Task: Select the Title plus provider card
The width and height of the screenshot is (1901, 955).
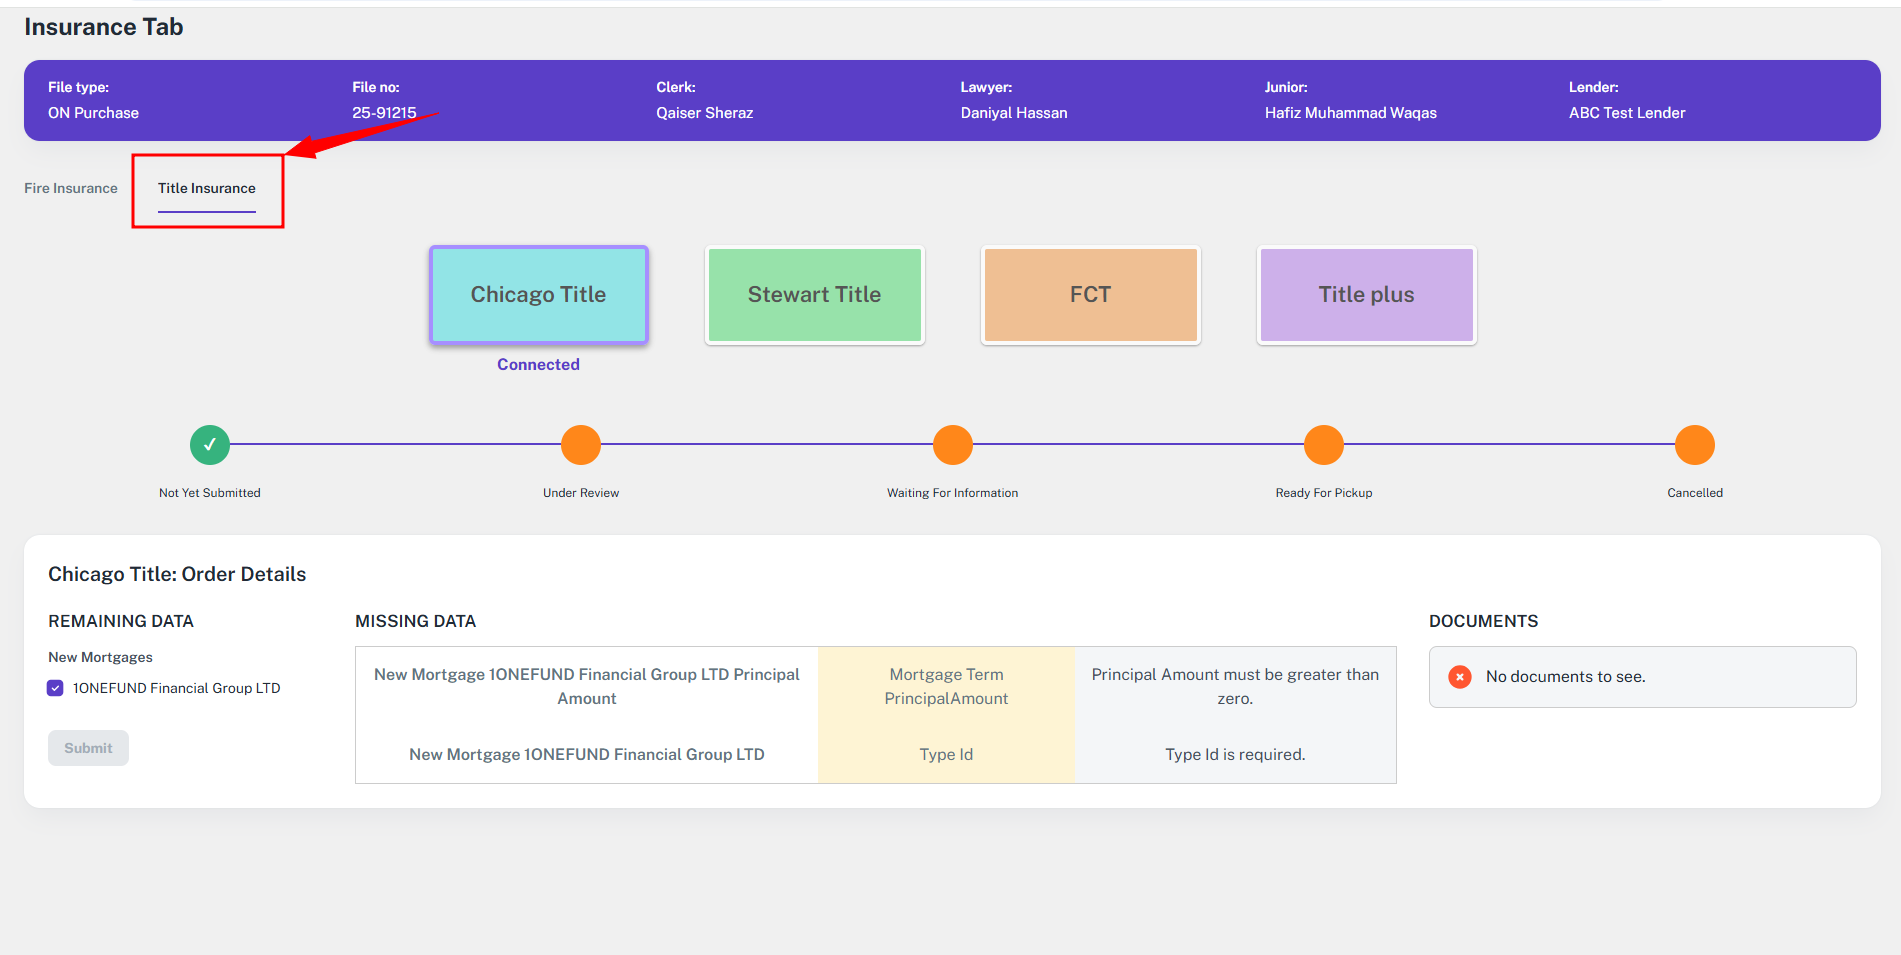Action: pyautogui.click(x=1366, y=295)
